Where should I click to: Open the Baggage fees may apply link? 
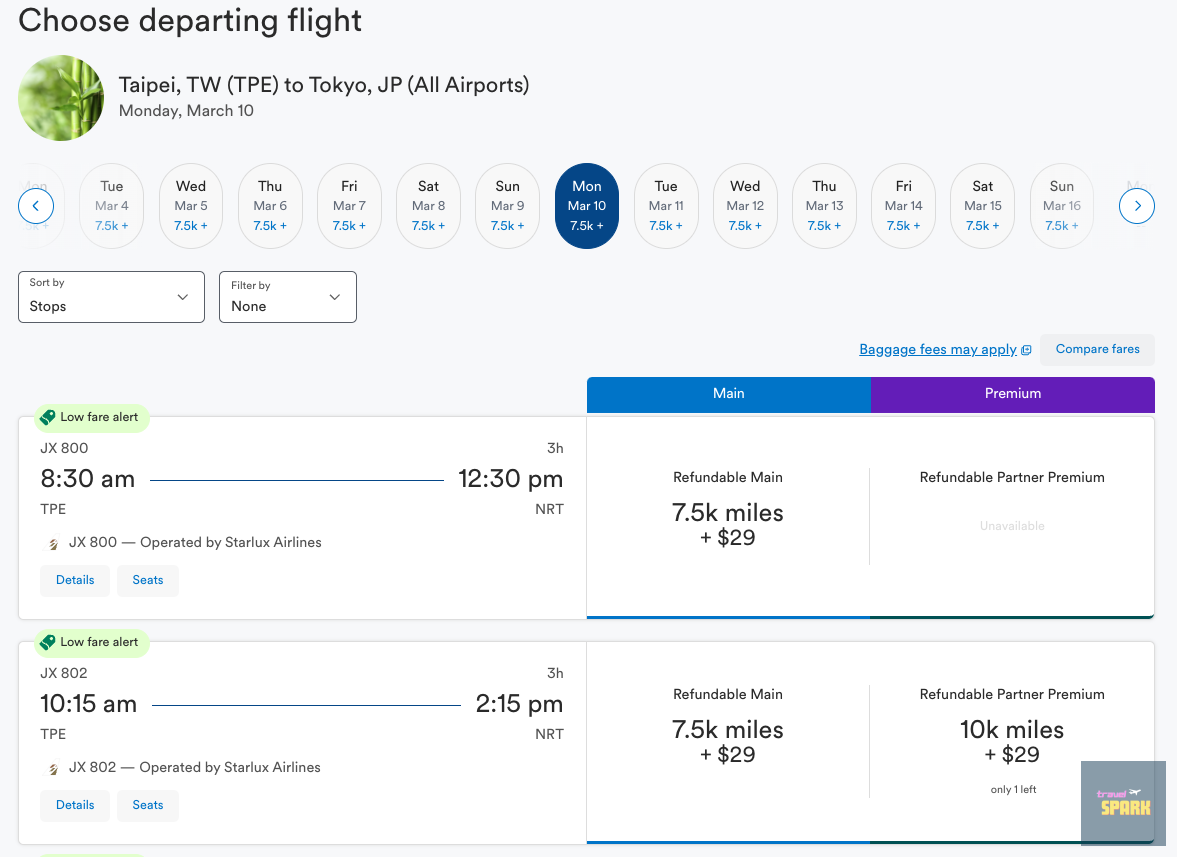point(937,350)
